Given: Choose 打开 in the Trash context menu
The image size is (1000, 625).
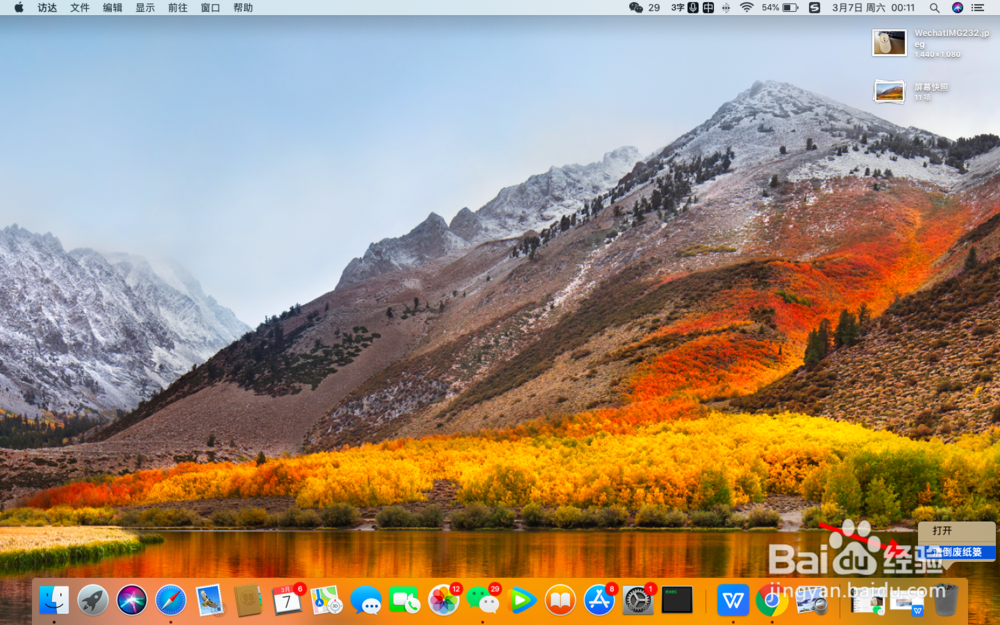Looking at the screenshot, I should coord(957,531).
